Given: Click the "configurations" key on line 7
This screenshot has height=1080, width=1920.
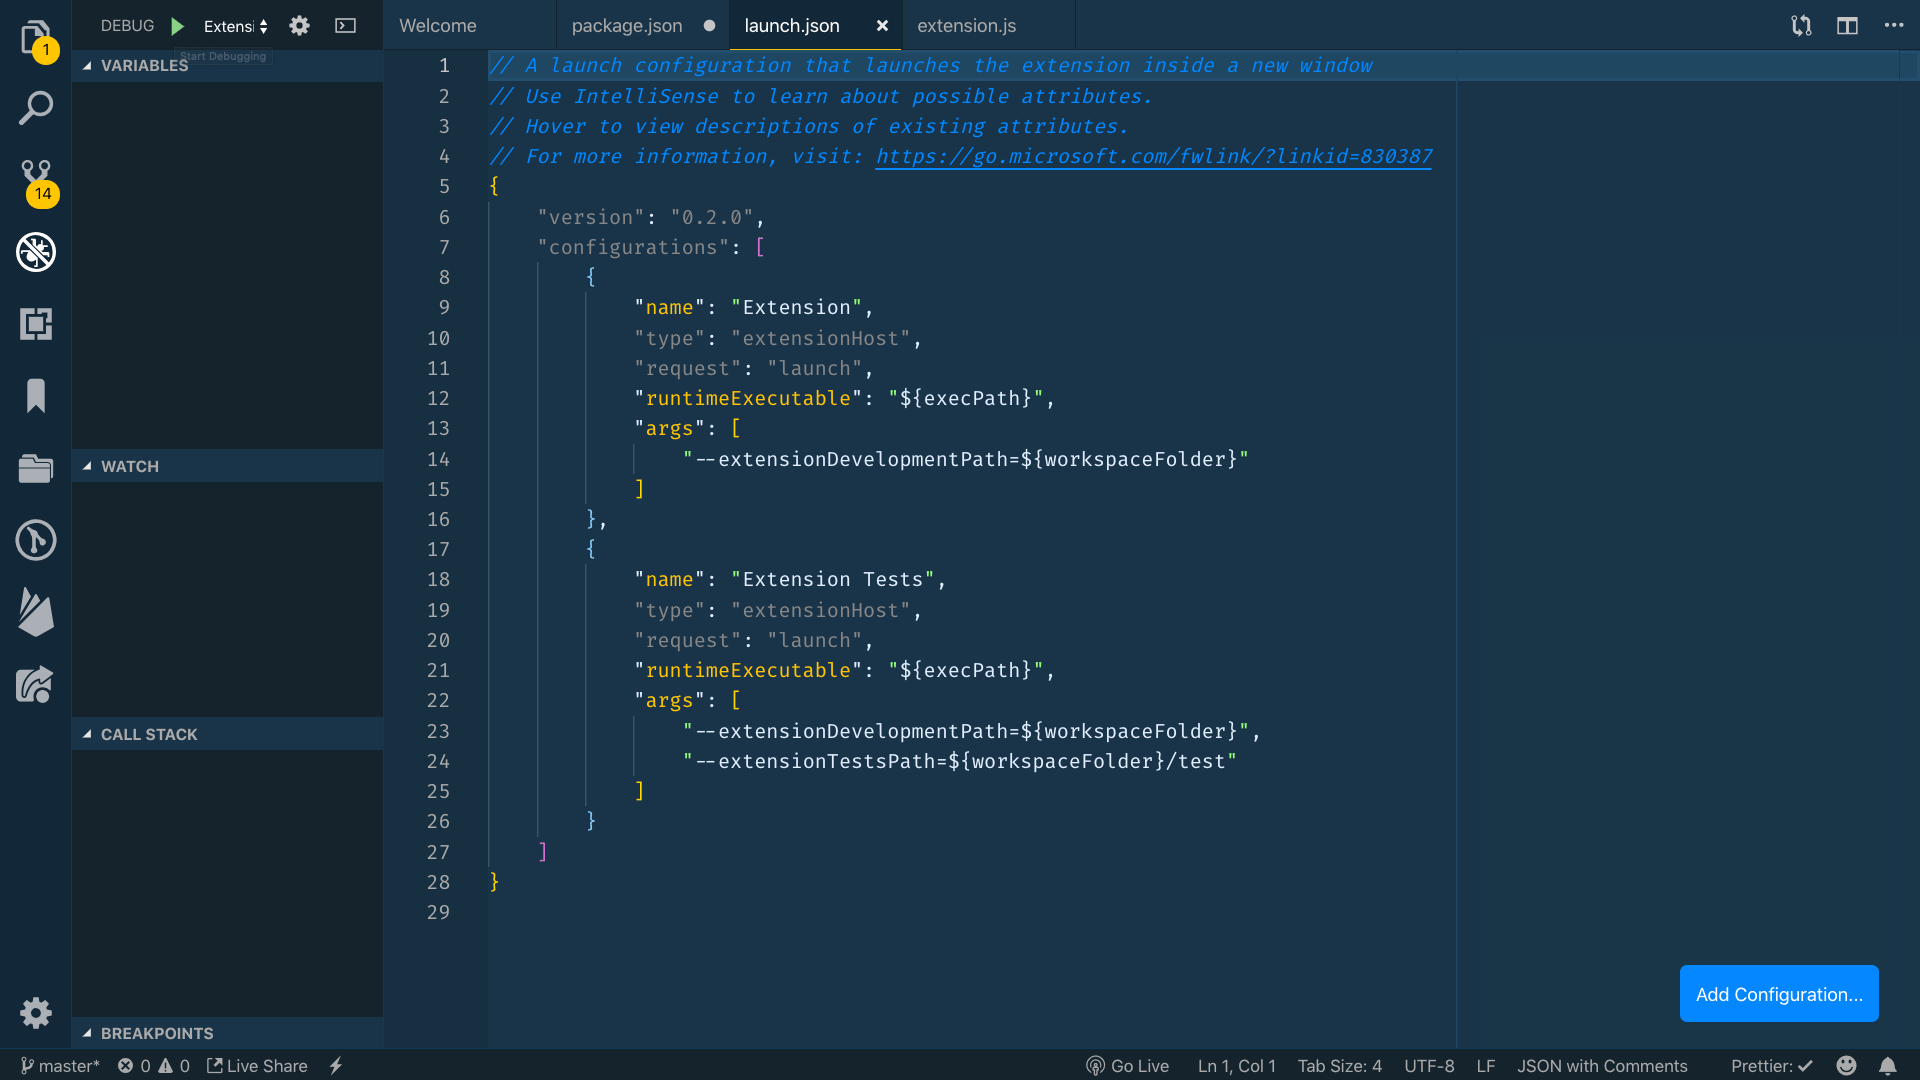Looking at the screenshot, I should pos(633,247).
